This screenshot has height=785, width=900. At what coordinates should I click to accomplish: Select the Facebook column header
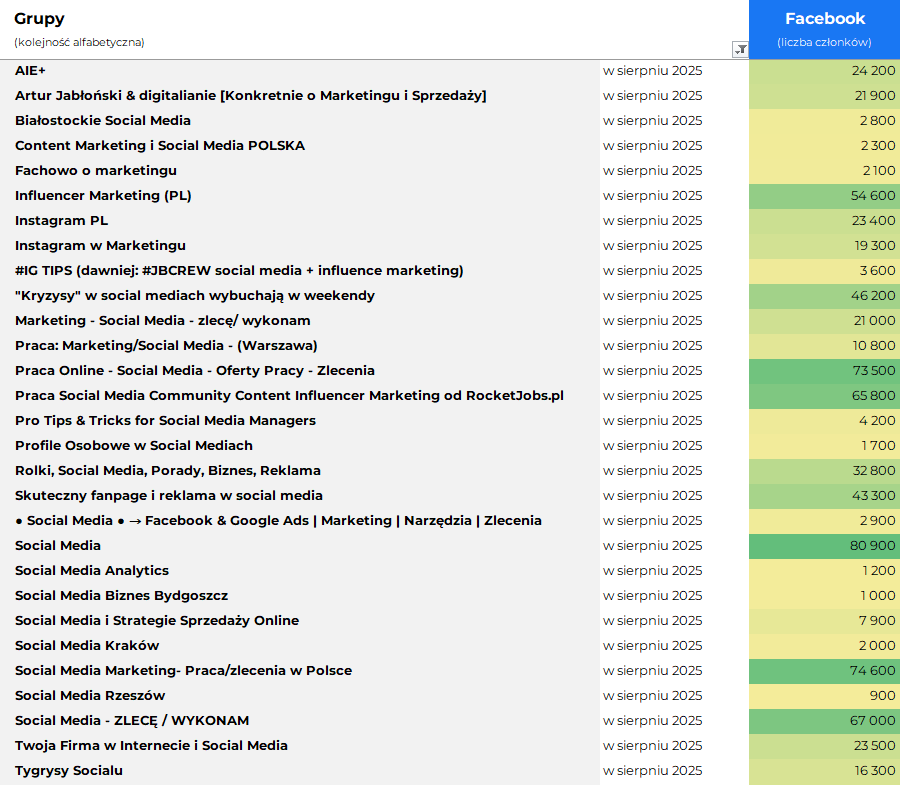click(824, 29)
